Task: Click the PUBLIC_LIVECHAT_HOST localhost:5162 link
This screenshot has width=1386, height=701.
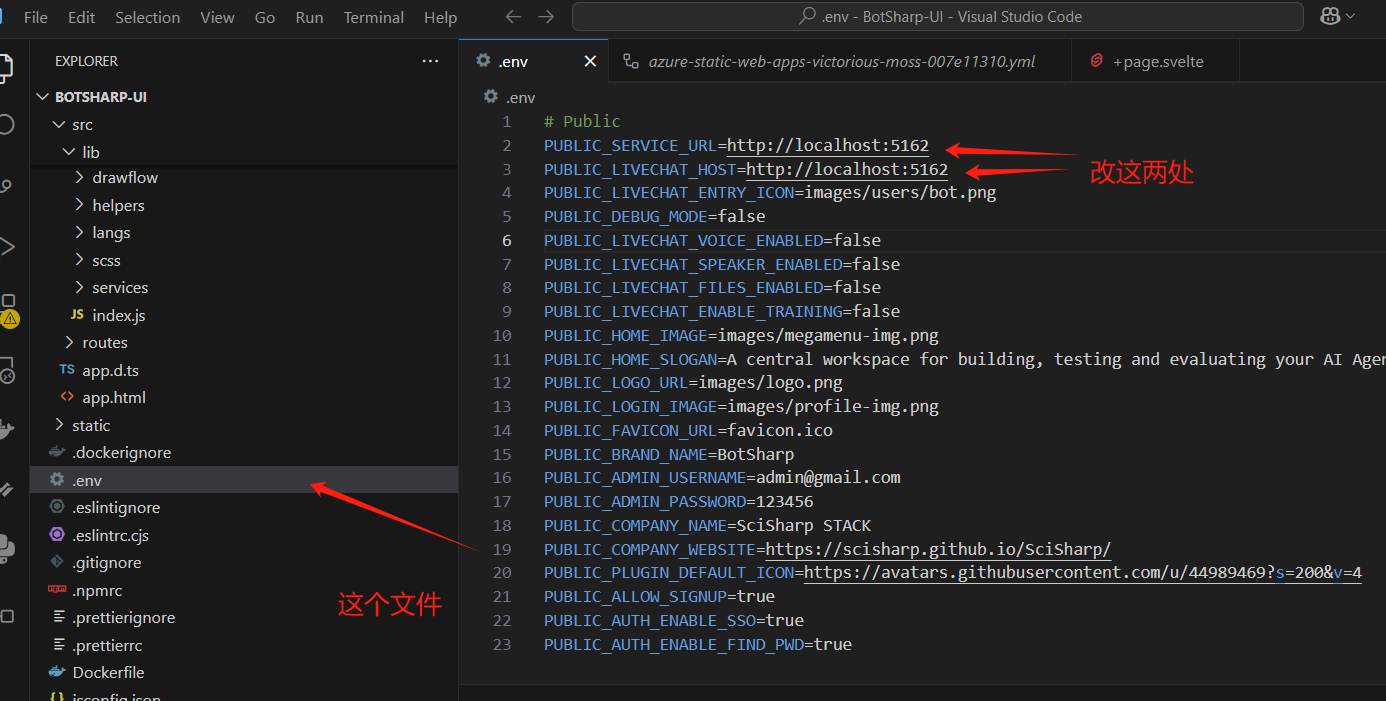Action: [x=847, y=170]
